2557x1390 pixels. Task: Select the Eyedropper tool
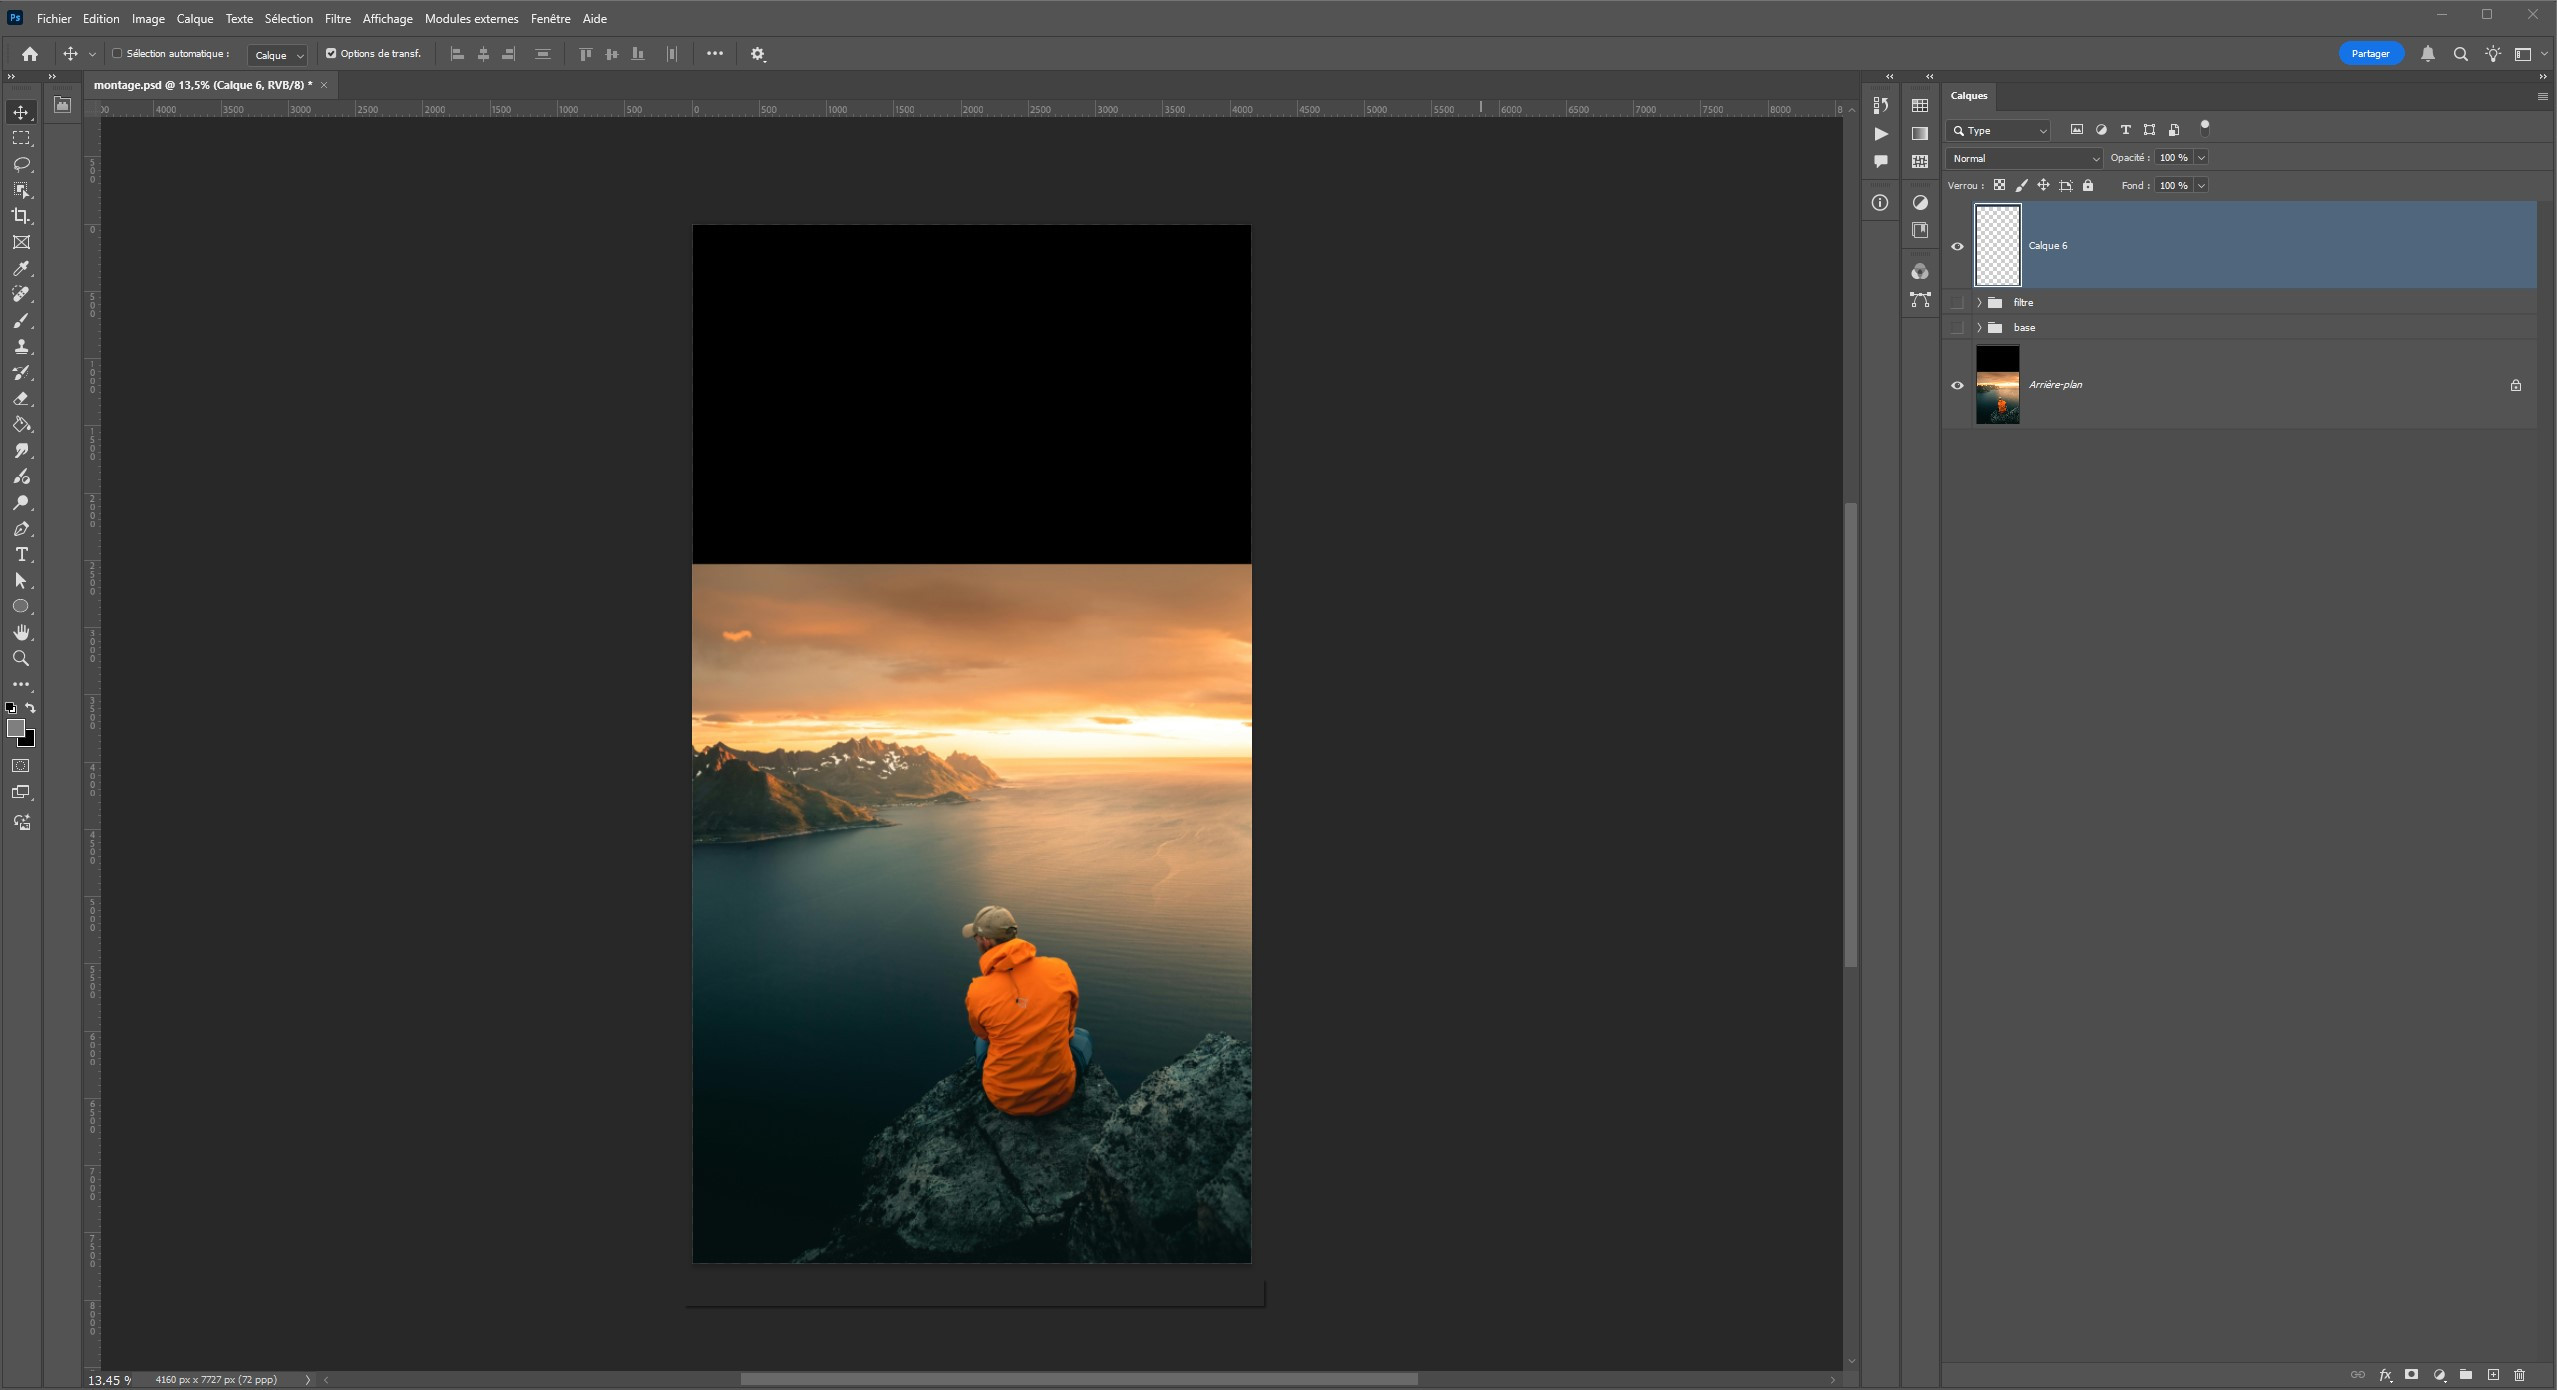click(21, 268)
